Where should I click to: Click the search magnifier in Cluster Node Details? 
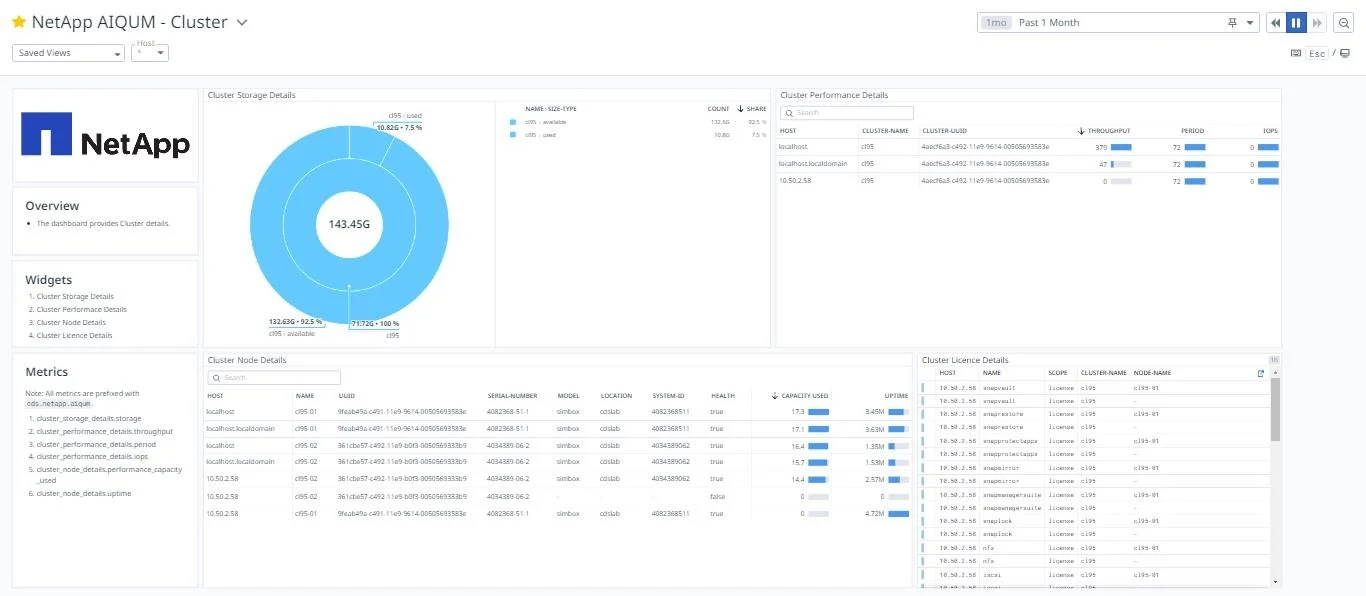pyautogui.click(x=219, y=378)
